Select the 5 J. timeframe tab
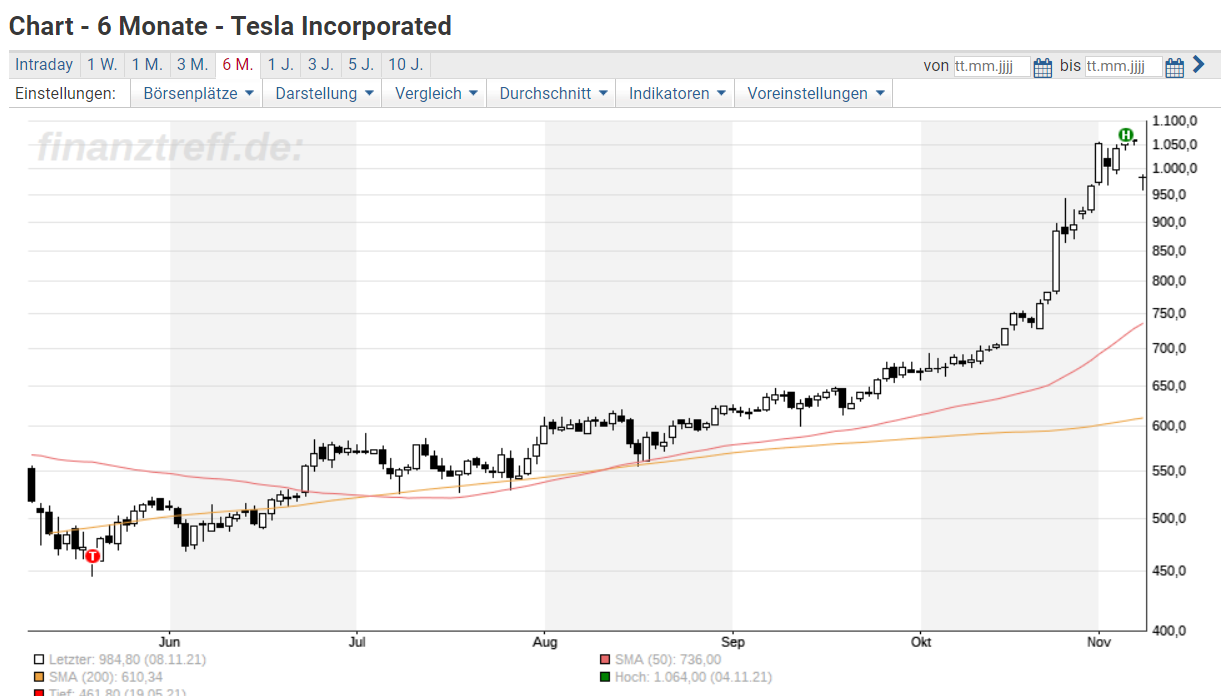Screen dimensions: 1227x696 (361, 65)
